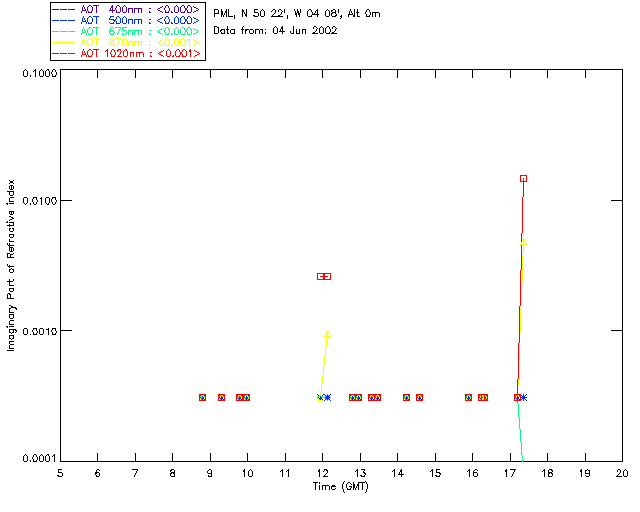Image resolution: width=640 pixels, height=512 pixels.
Task: Click the x-axis tick label 12
Action: [323, 474]
